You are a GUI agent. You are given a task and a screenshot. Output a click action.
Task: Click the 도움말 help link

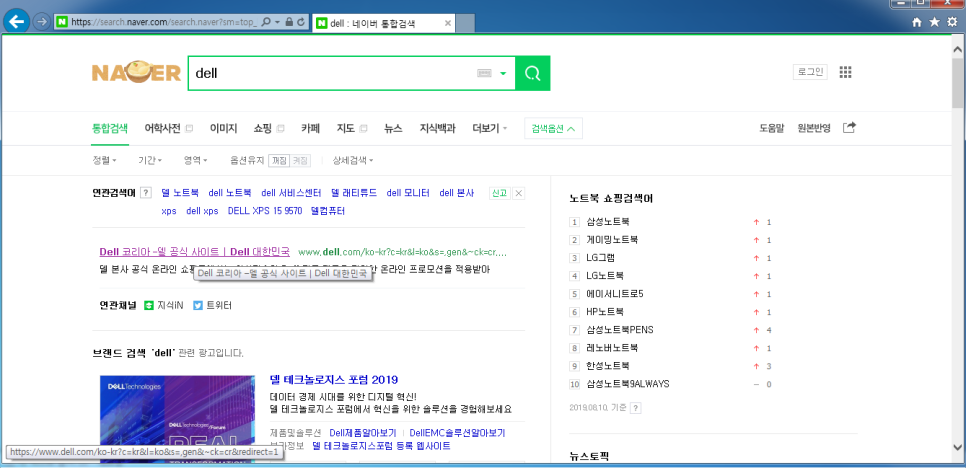(x=771, y=129)
